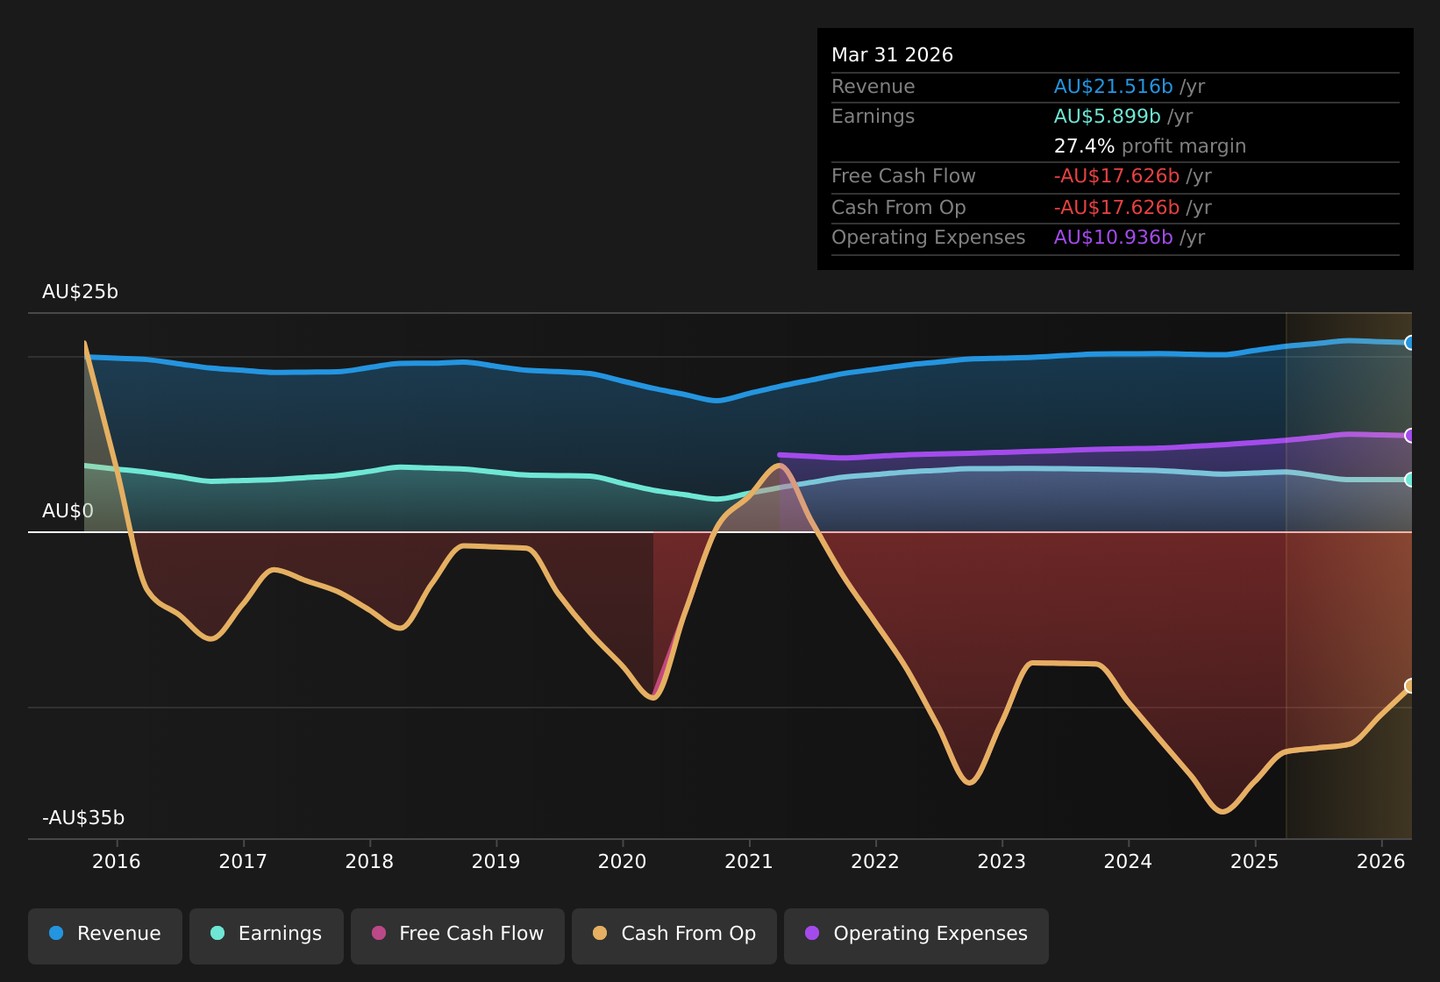Click the blue Revenue legend dot

[56, 933]
